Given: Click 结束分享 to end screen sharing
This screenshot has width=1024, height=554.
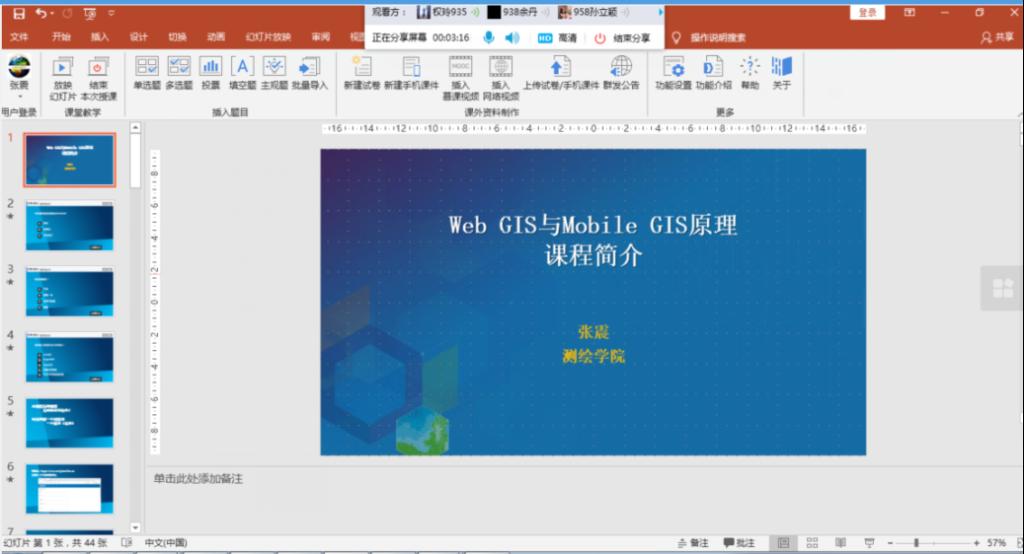Looking at the screenshot, I should click(622, 38).
